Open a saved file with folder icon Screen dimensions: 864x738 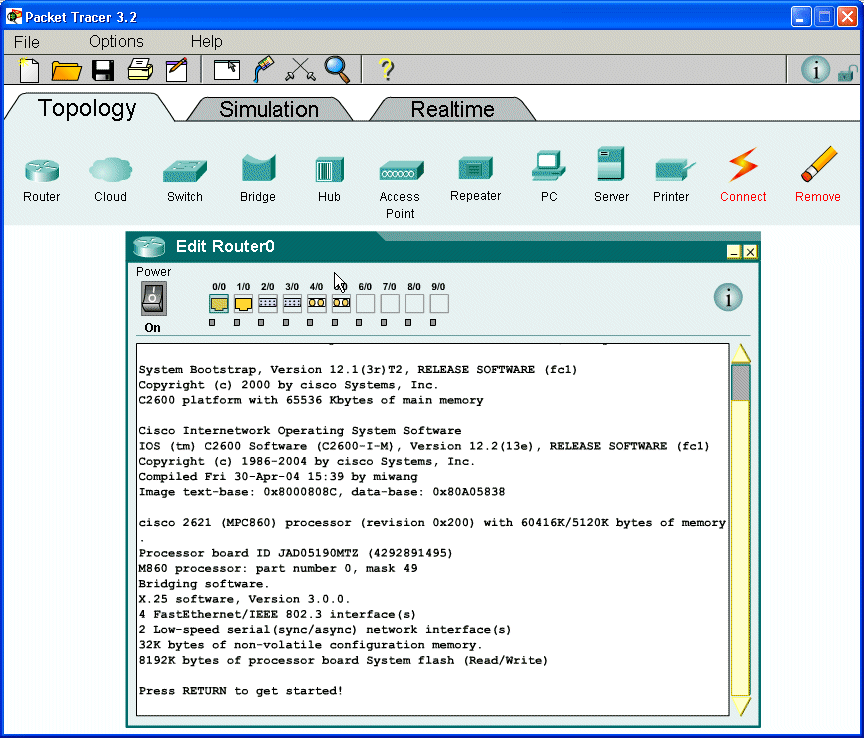pos(66,71)
